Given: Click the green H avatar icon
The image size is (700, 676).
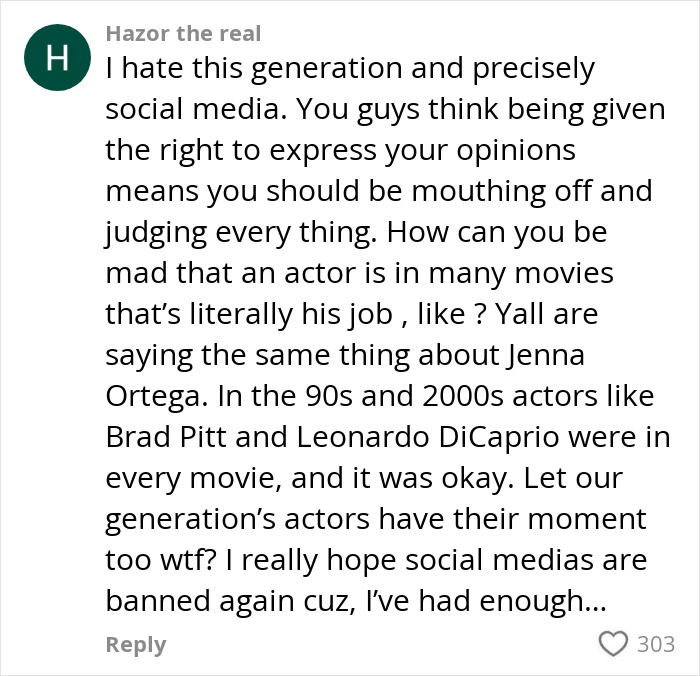Looking at the screenshot, I should point(57,59).
